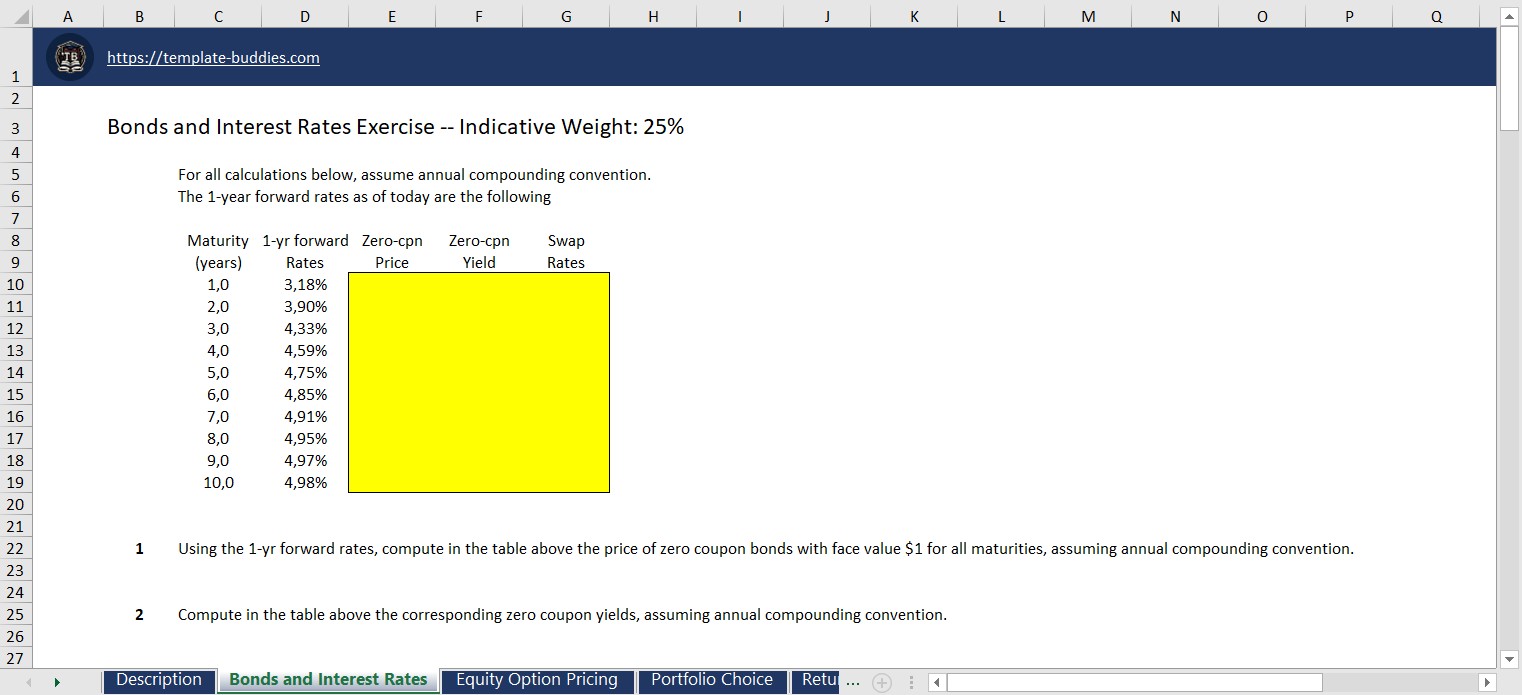
Task: Click the vertical ellipsis next to the scrollbar
Action: click(x=911, y=682)
